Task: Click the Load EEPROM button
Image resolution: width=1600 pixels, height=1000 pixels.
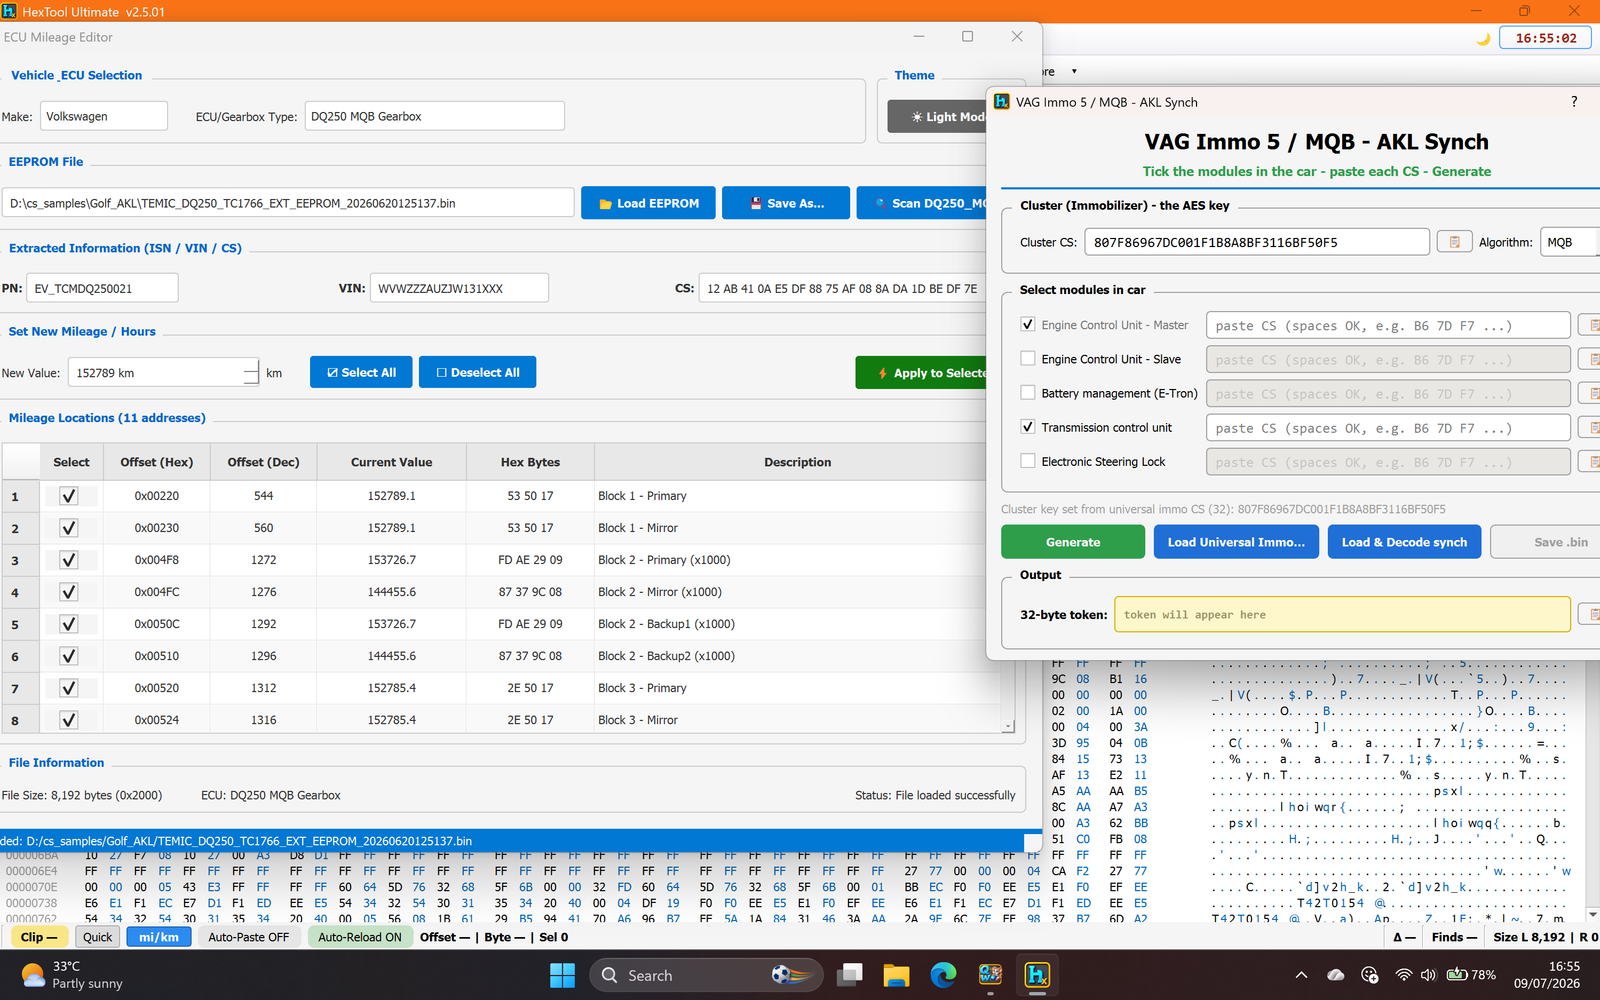Action: pyautogui.click(x=648, y=203)
